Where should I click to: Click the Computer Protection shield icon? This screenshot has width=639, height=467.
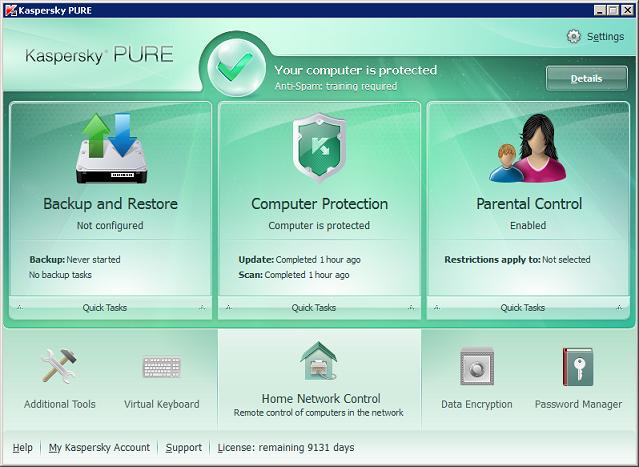click(320, 148)
